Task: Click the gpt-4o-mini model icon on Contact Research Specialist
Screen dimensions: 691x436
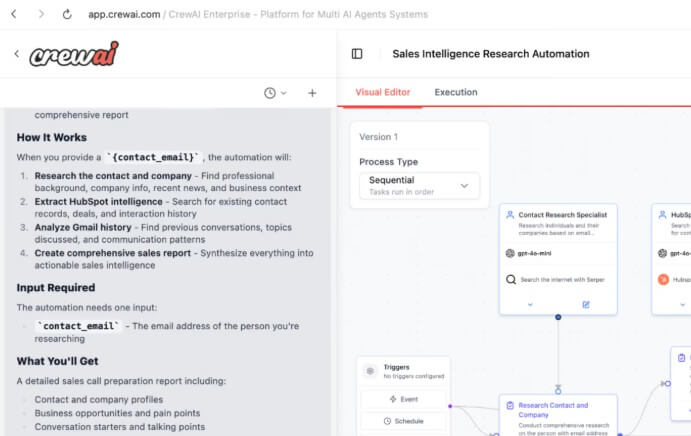Action: (x=510, y=253)
